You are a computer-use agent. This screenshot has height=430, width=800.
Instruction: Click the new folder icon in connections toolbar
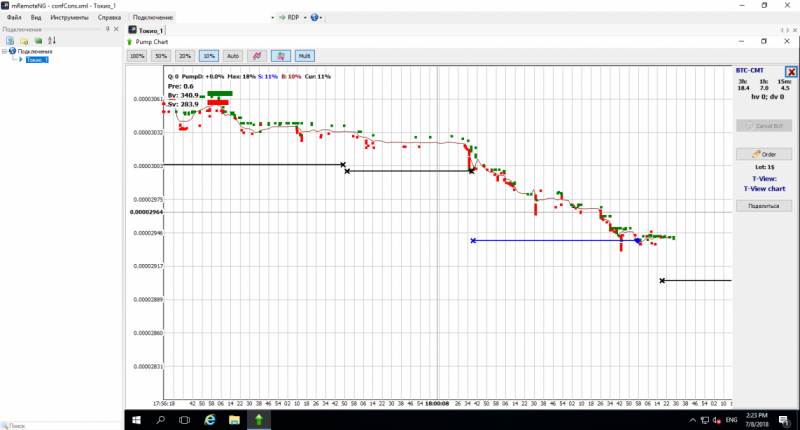tap(24, 41)
